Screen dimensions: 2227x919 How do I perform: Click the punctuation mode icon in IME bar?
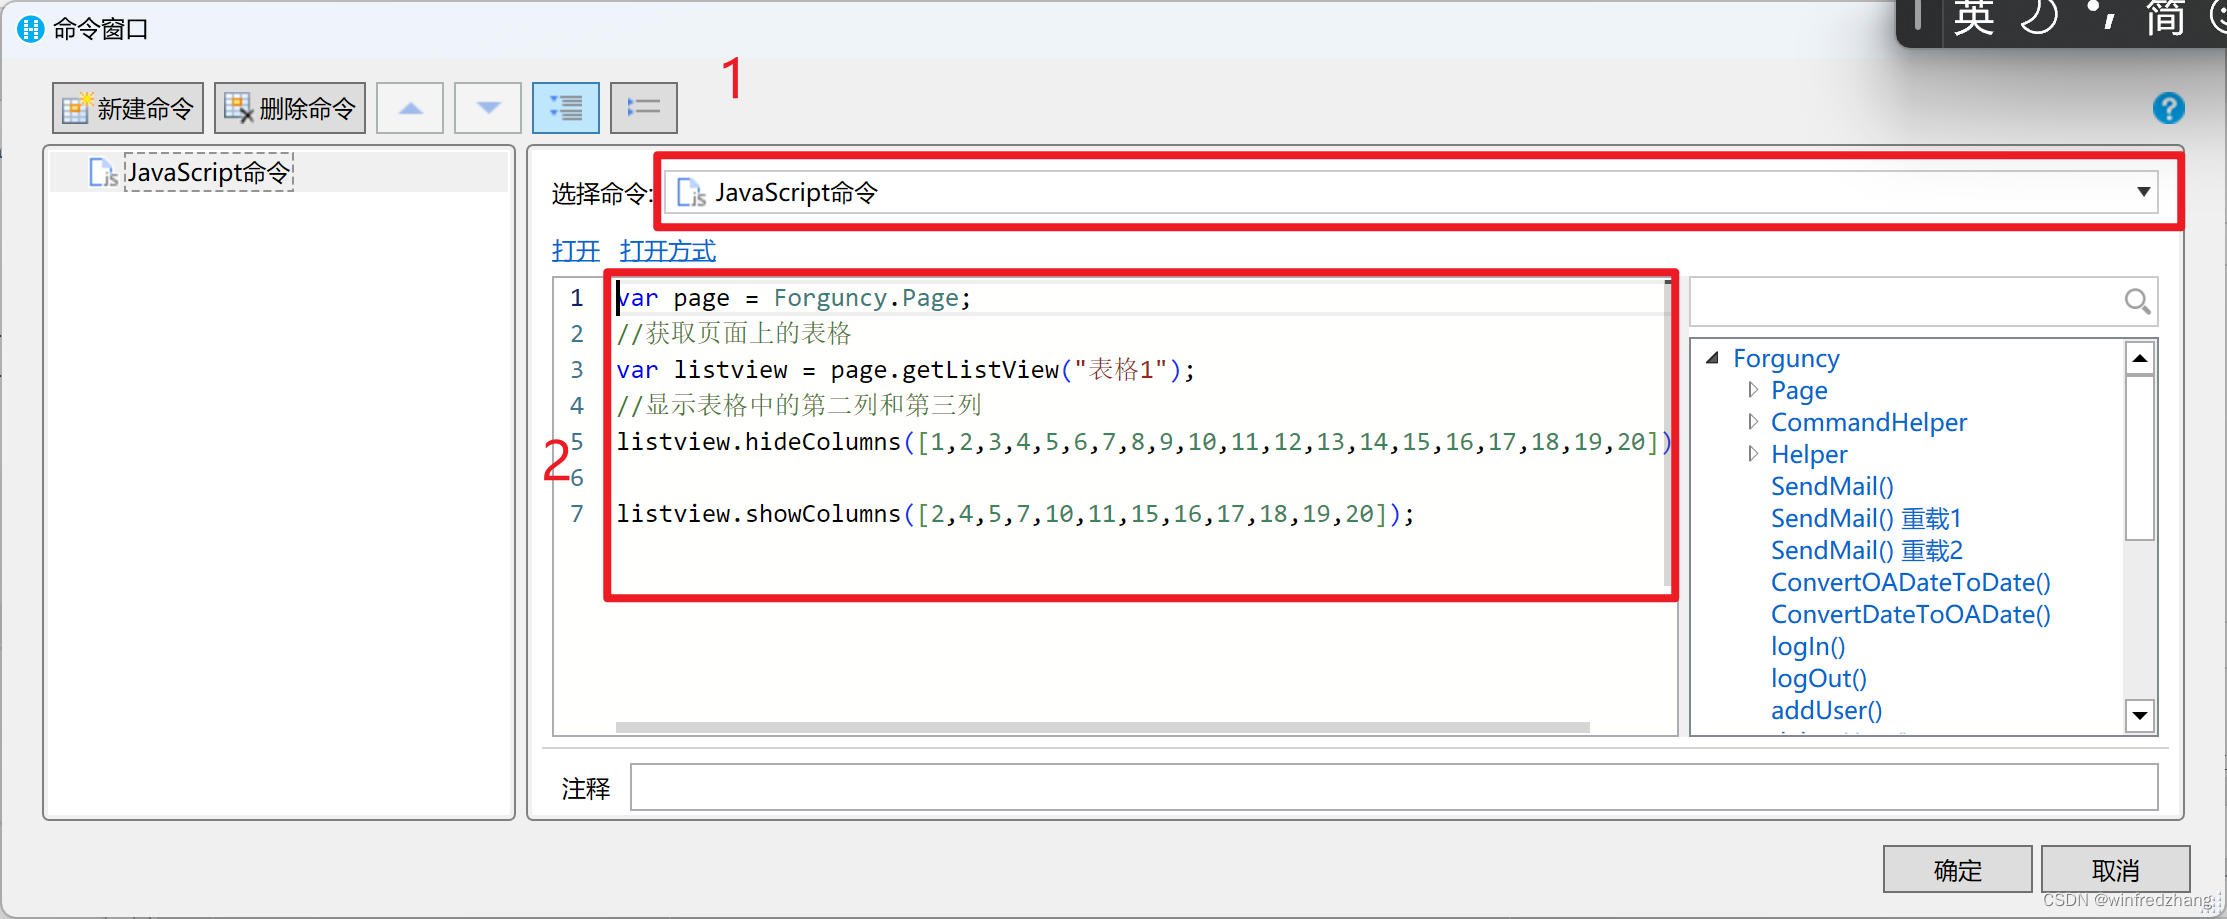pyautogui.click(x=2101, y=15)
